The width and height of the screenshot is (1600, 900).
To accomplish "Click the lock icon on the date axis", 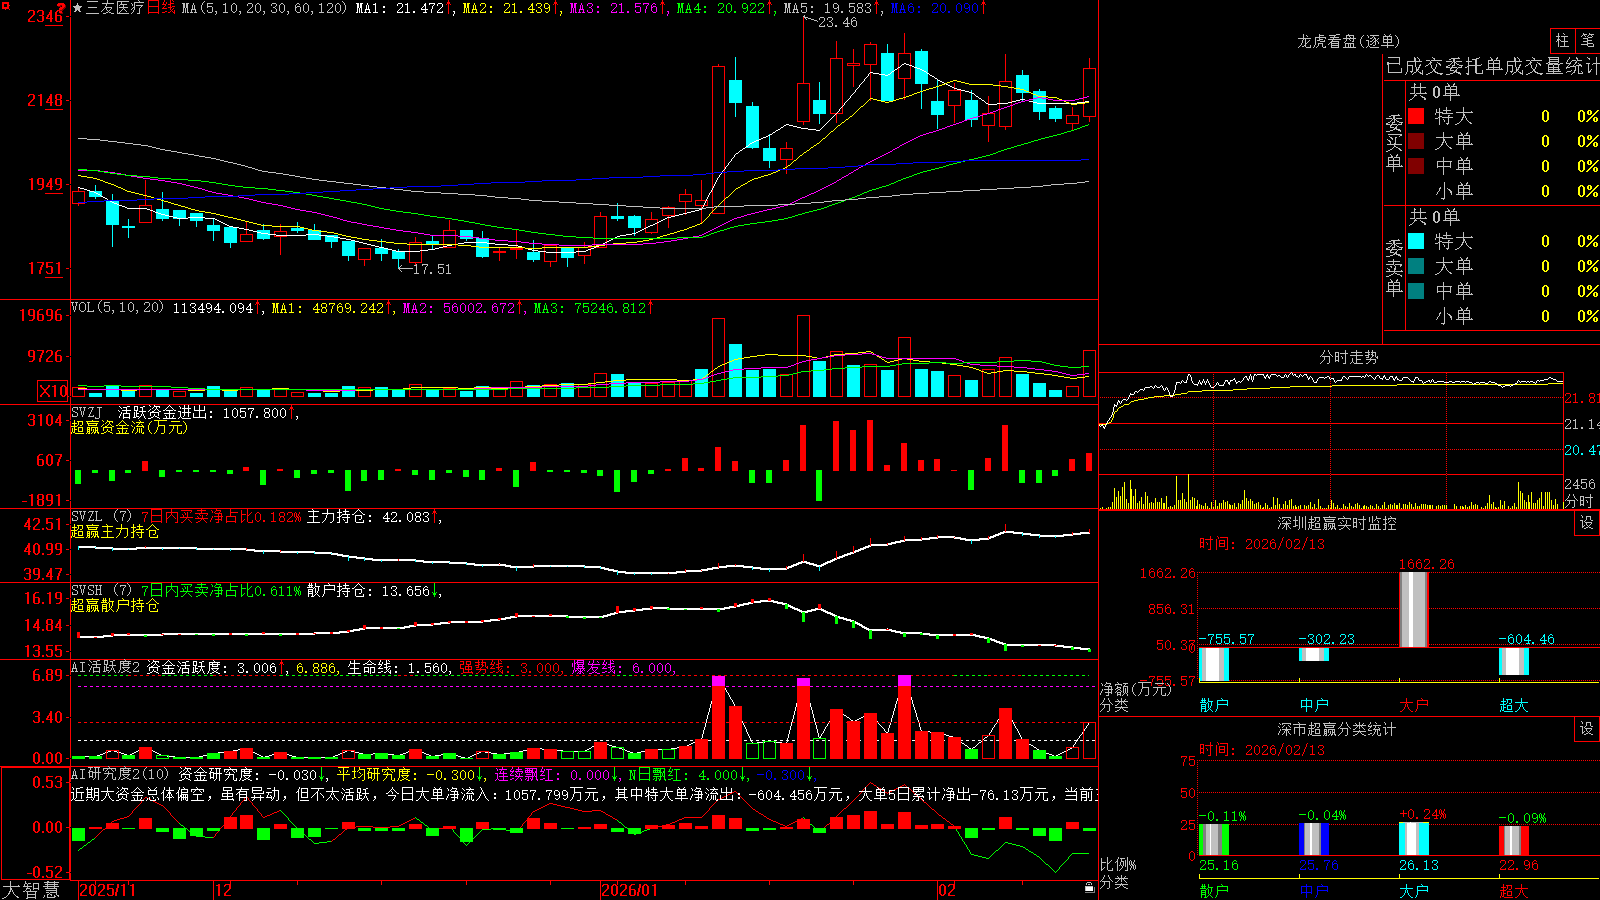I will click(x=1089, y=888).
